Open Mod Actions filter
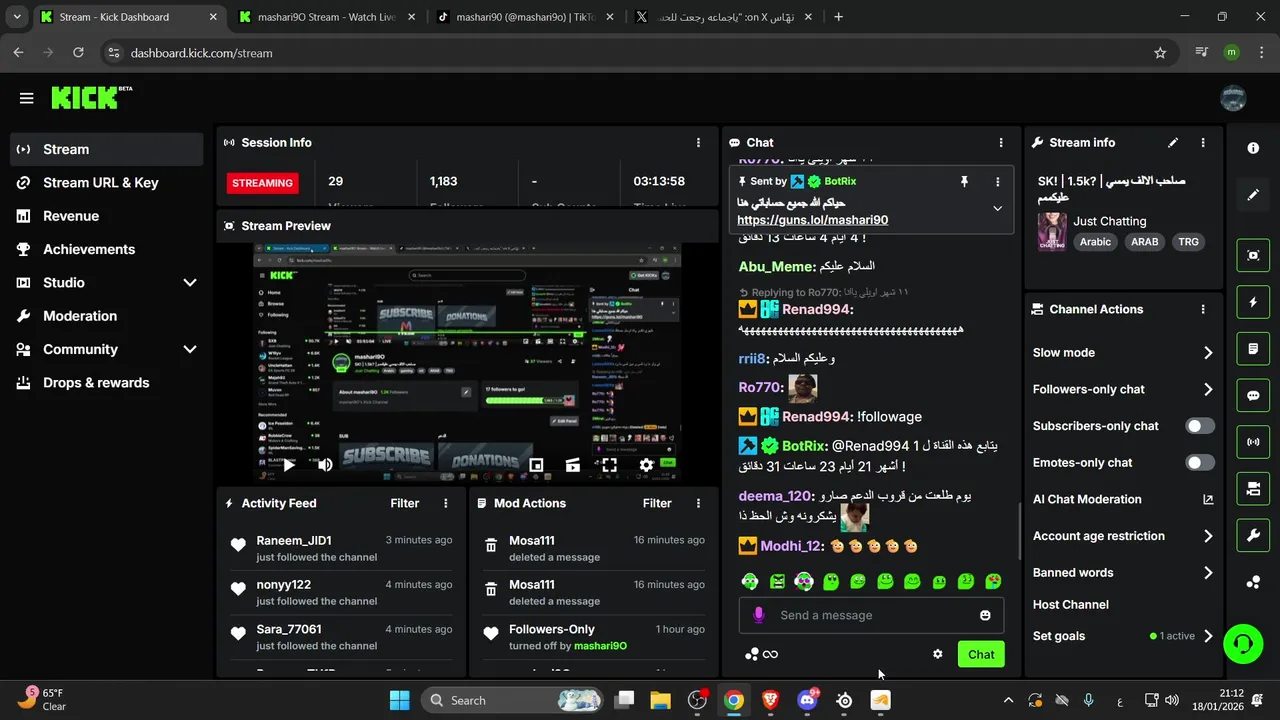This screenshot has width=1280, height=720. pyautogui.click(x=657, y=503)
